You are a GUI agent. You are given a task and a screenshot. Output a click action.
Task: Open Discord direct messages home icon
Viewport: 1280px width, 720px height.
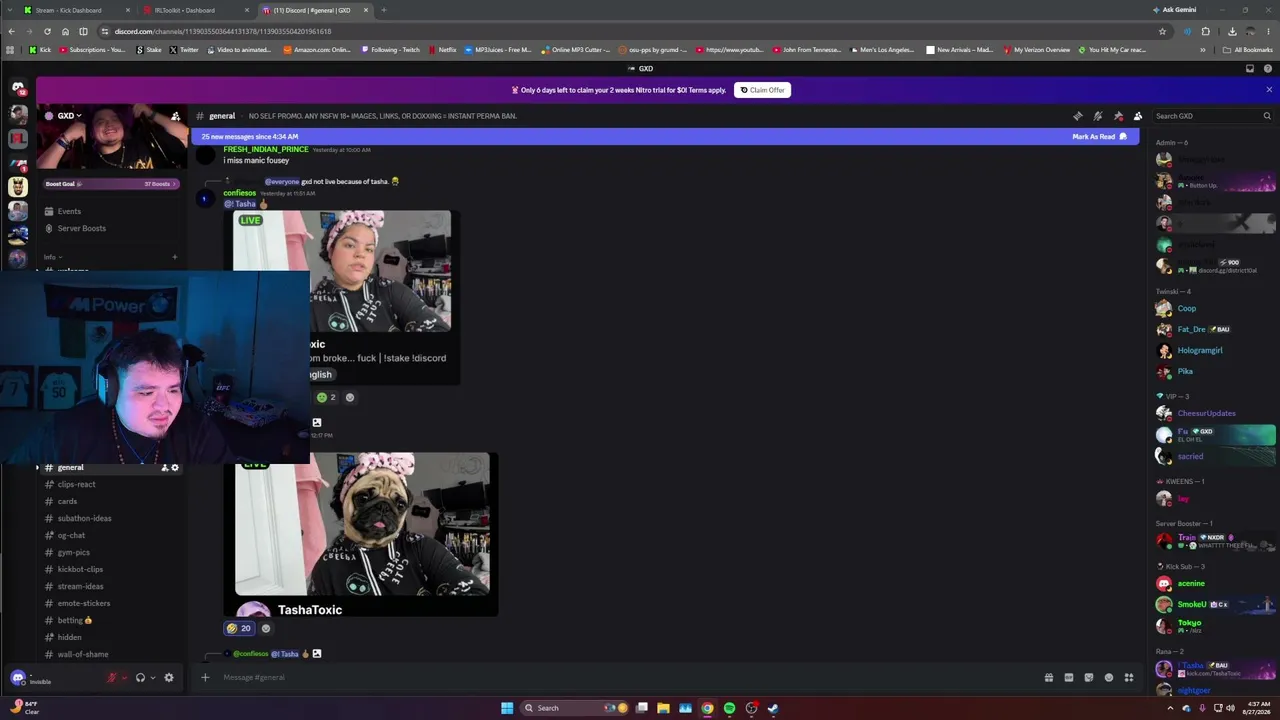(18, 88)
